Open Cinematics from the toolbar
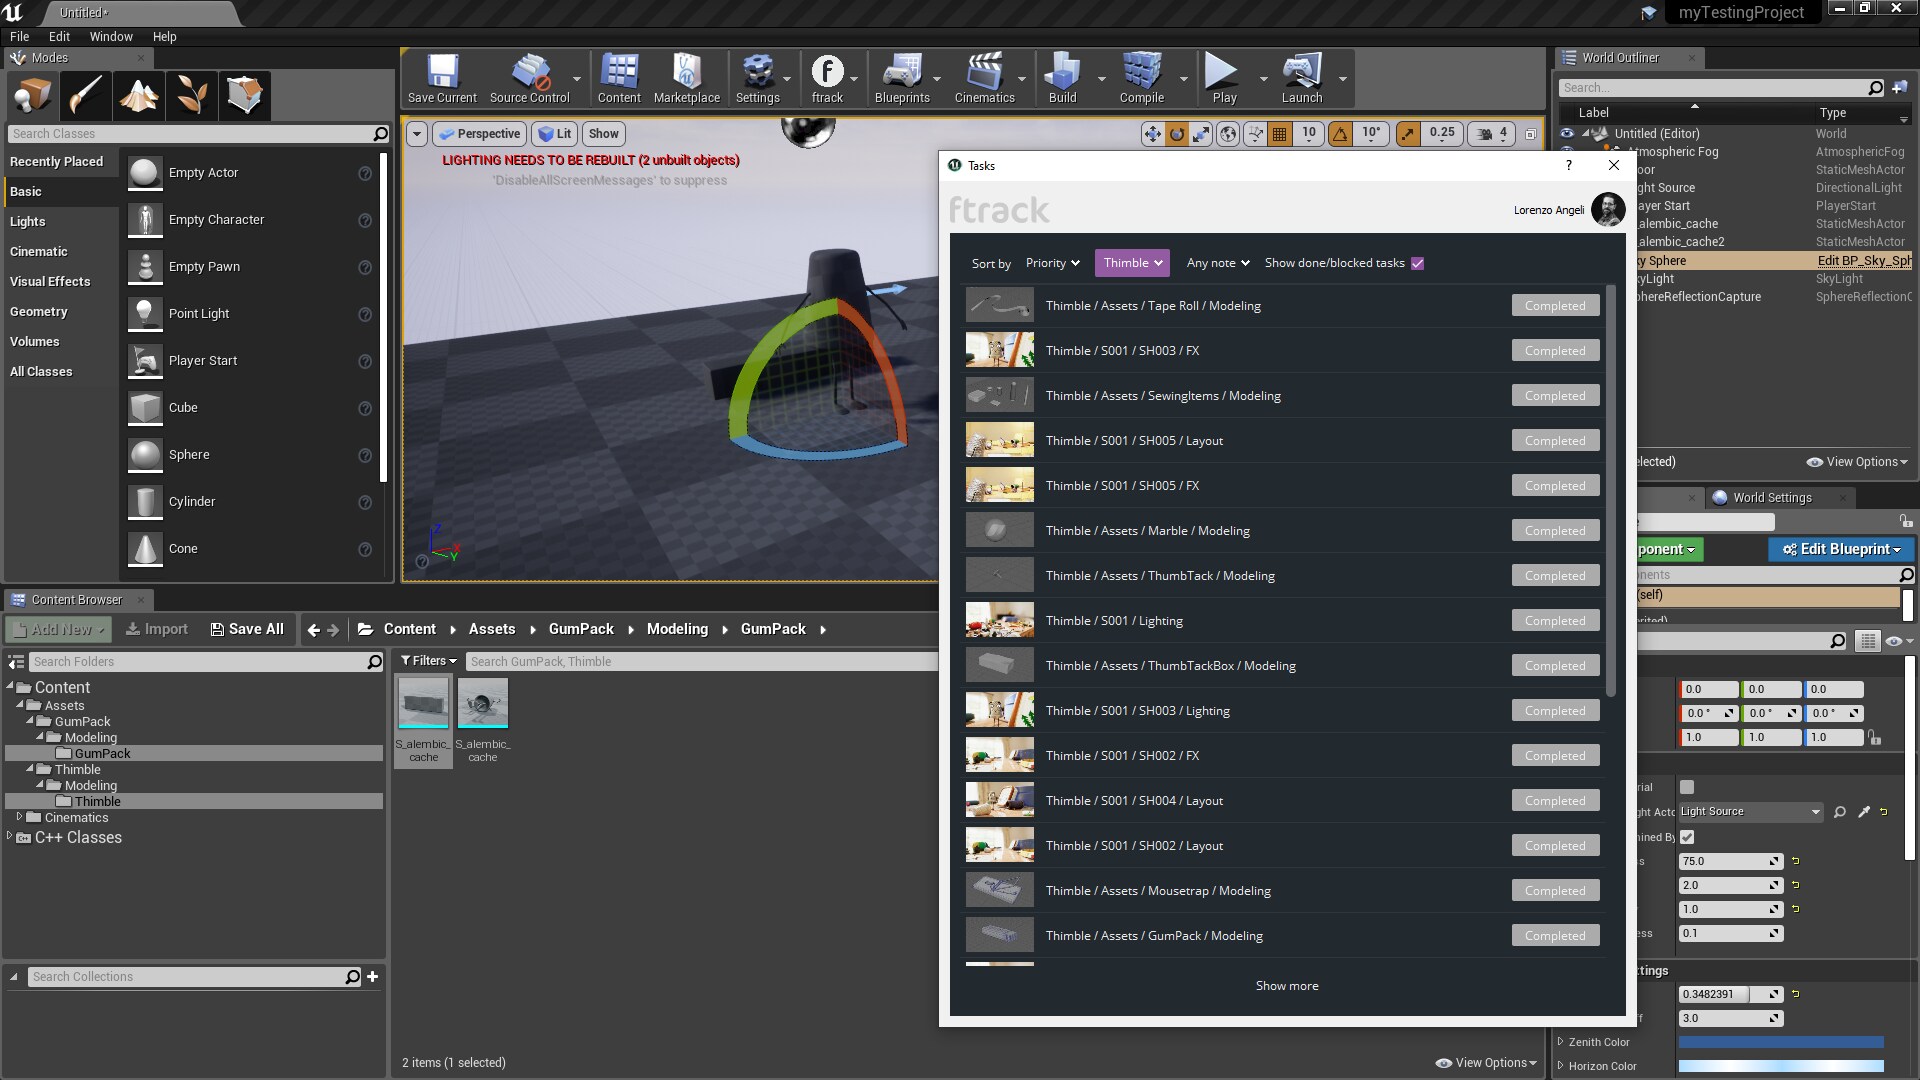The image size is (1920, 1080). (986, 78)
